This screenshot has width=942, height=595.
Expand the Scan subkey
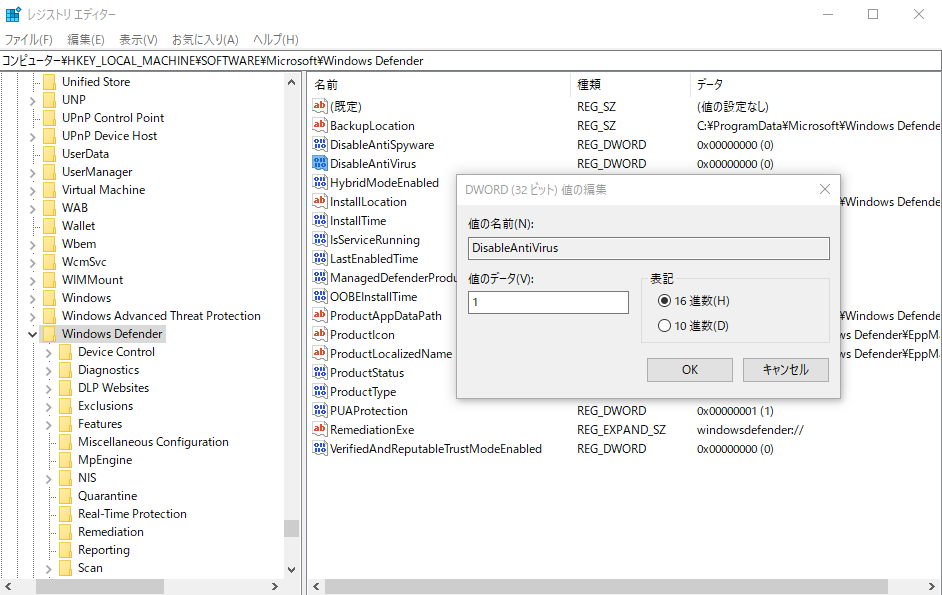[49, 569]
